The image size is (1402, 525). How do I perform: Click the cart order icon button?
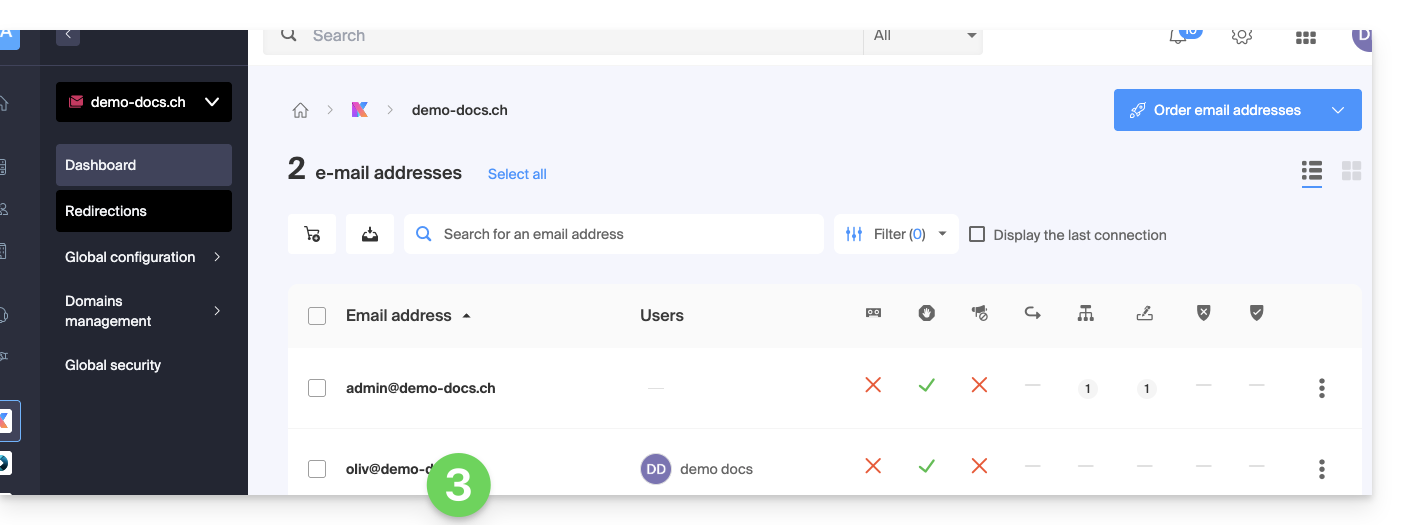pos(312,234)
